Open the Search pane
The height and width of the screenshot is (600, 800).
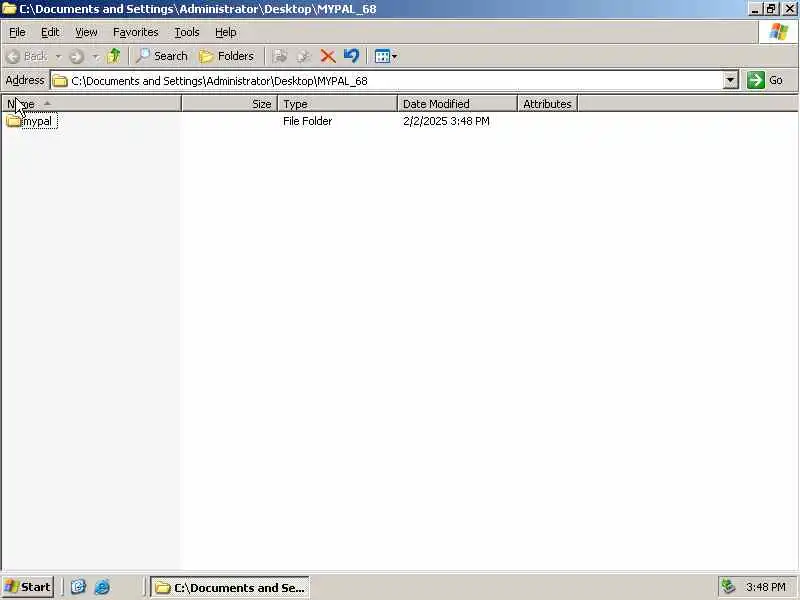(162, 56)
